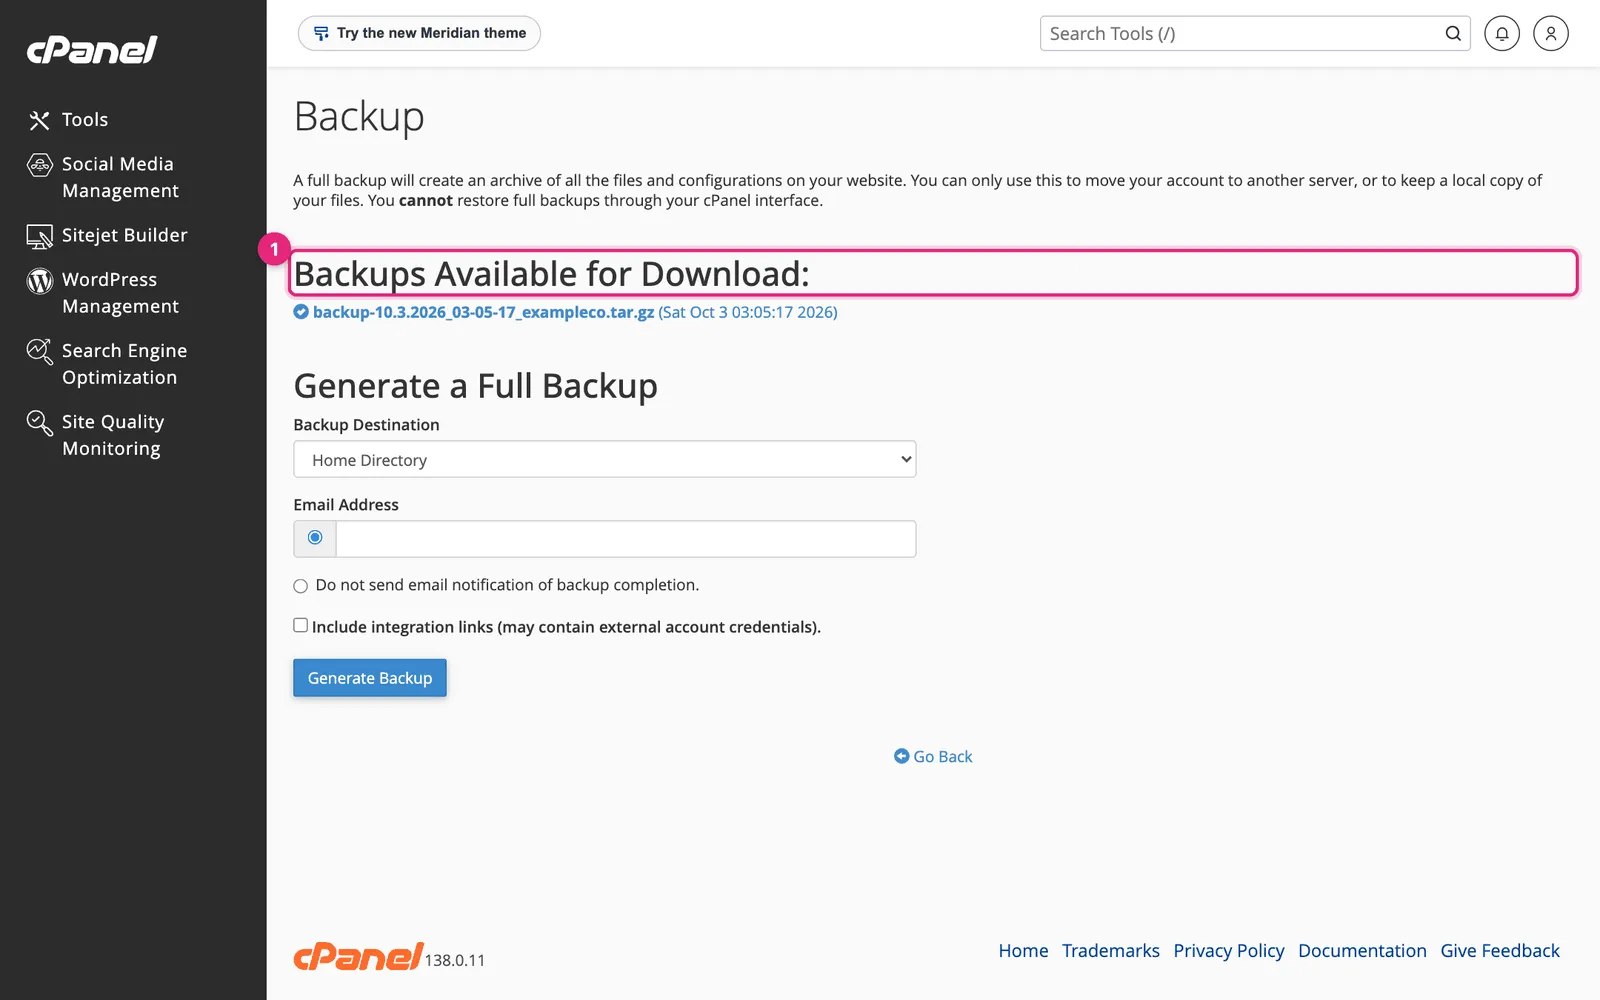
Task: Click the search magnifier icon in Search Tools
Action: 1452,33
